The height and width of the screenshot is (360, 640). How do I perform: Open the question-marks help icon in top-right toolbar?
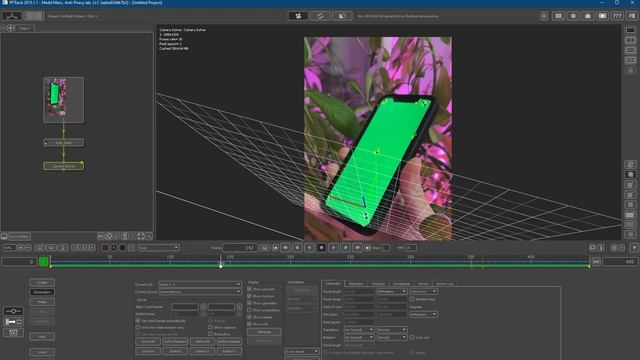(x=617, y=16)
